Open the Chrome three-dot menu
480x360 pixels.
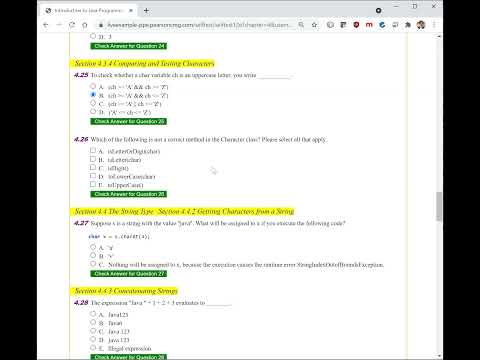(434, 25)
